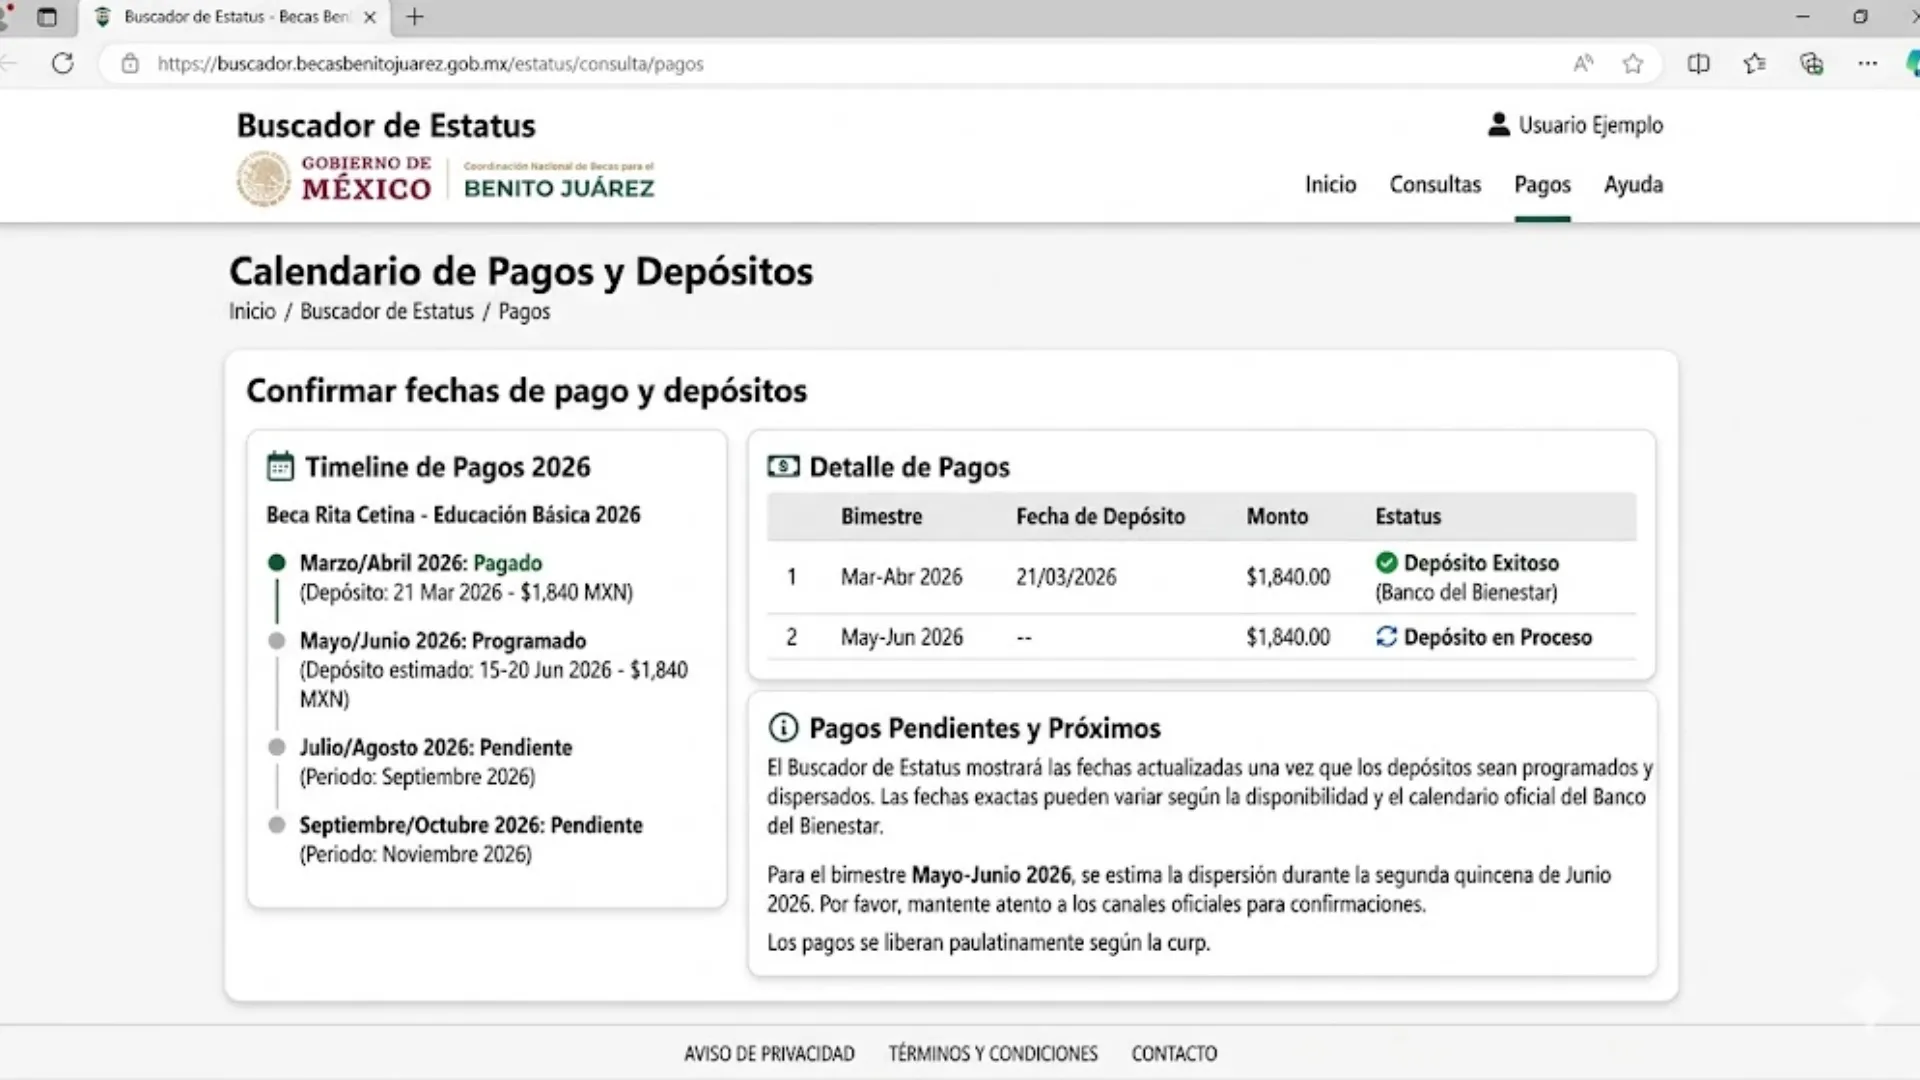The image size is (1920, 1080).
Task: Click the Julio/Agosto 2026: Pendiente entry
Action: point(436,748)
